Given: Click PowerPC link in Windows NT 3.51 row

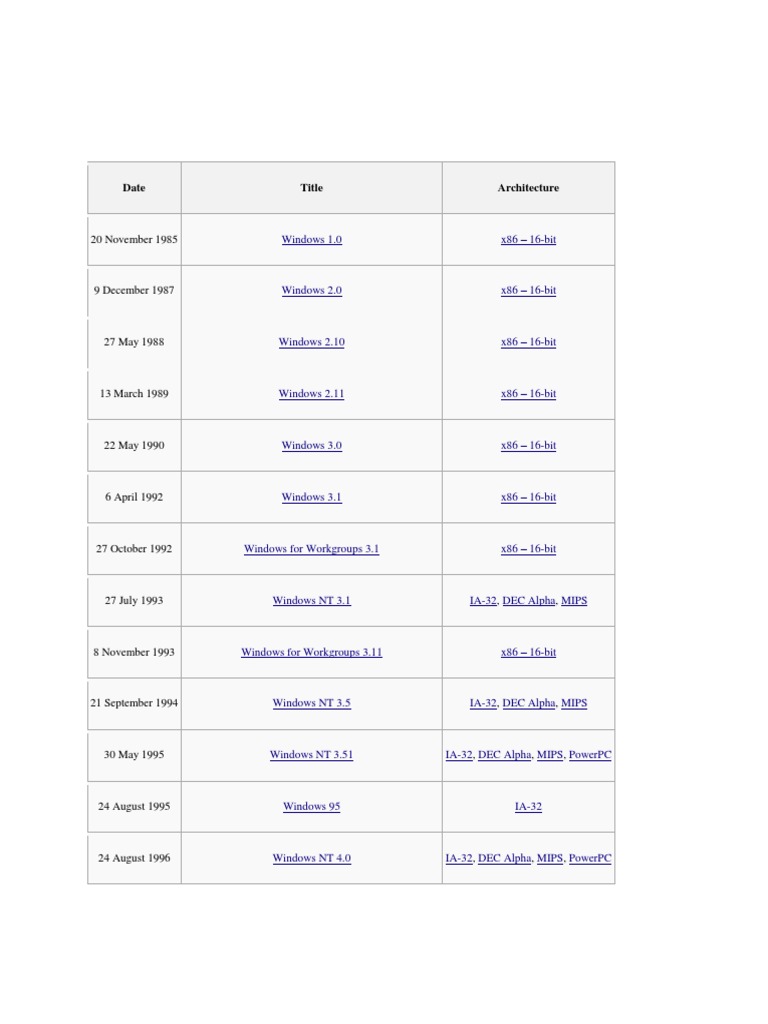Looking at the screenshot, I should [590, 755].
